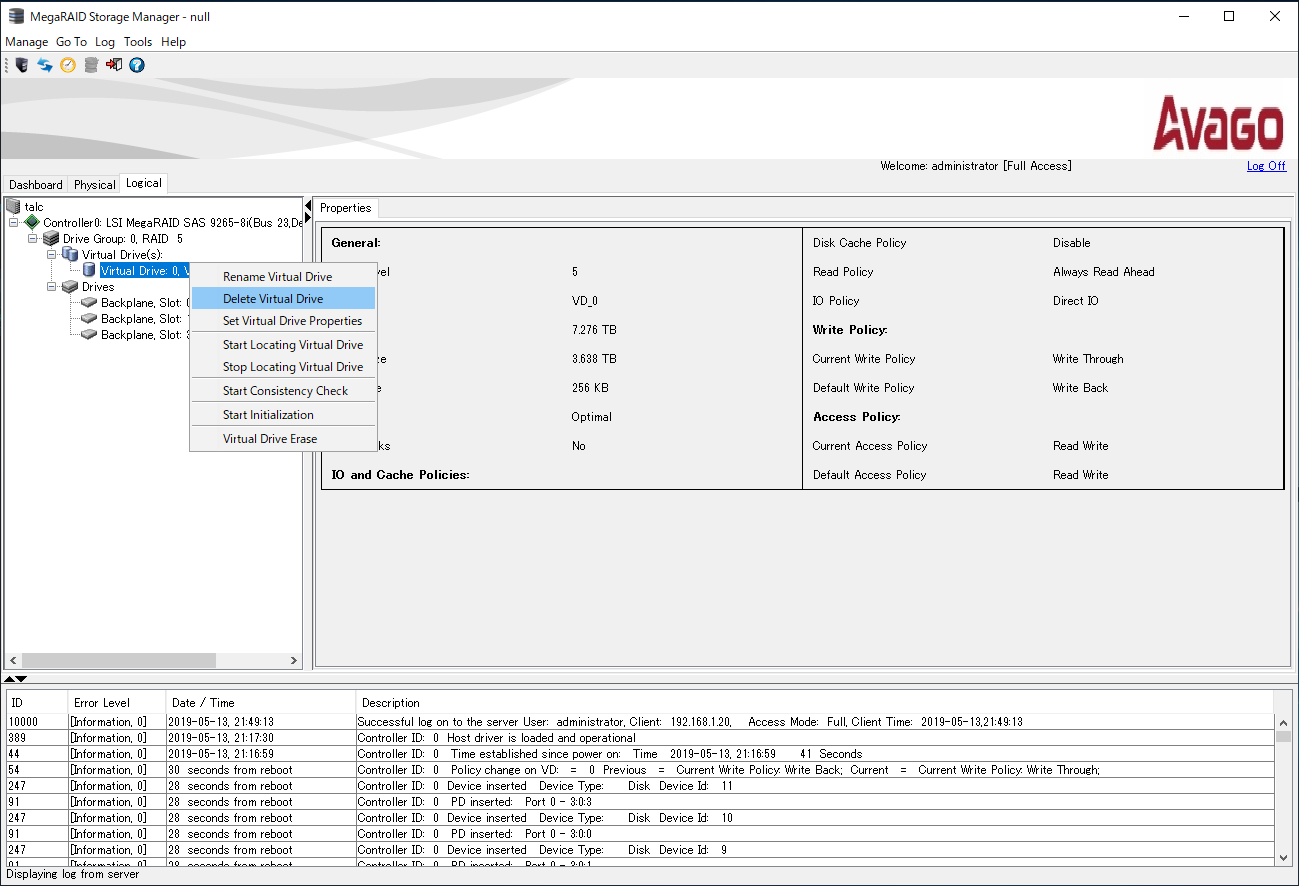The width and height of the screenshot is (1299, 886).
Task: Switch to the Physical tab
Action: click(x=95, y=184)
